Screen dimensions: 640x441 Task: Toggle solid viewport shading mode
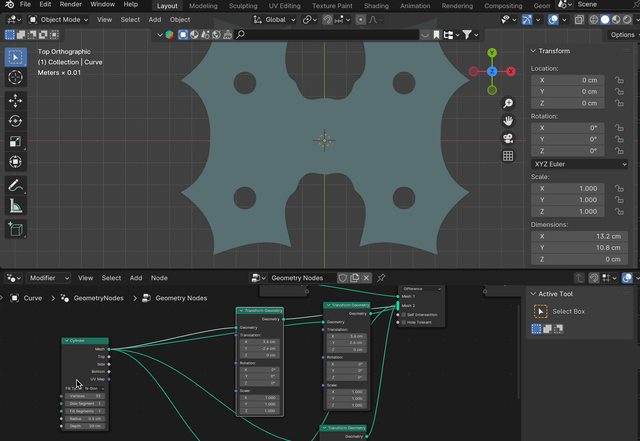605,20
